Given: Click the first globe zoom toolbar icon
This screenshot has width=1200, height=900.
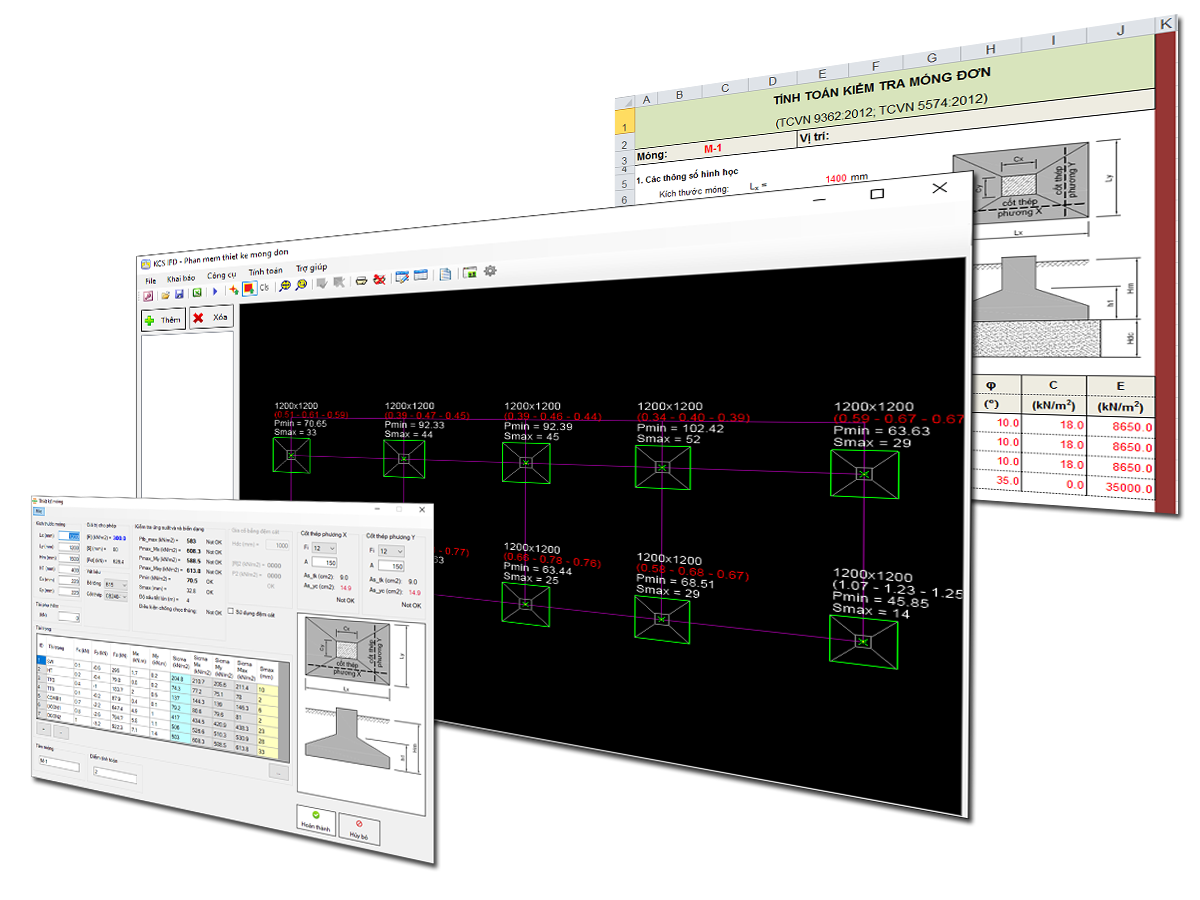Looking at the screenshot, I should click(x=285, y=286).
